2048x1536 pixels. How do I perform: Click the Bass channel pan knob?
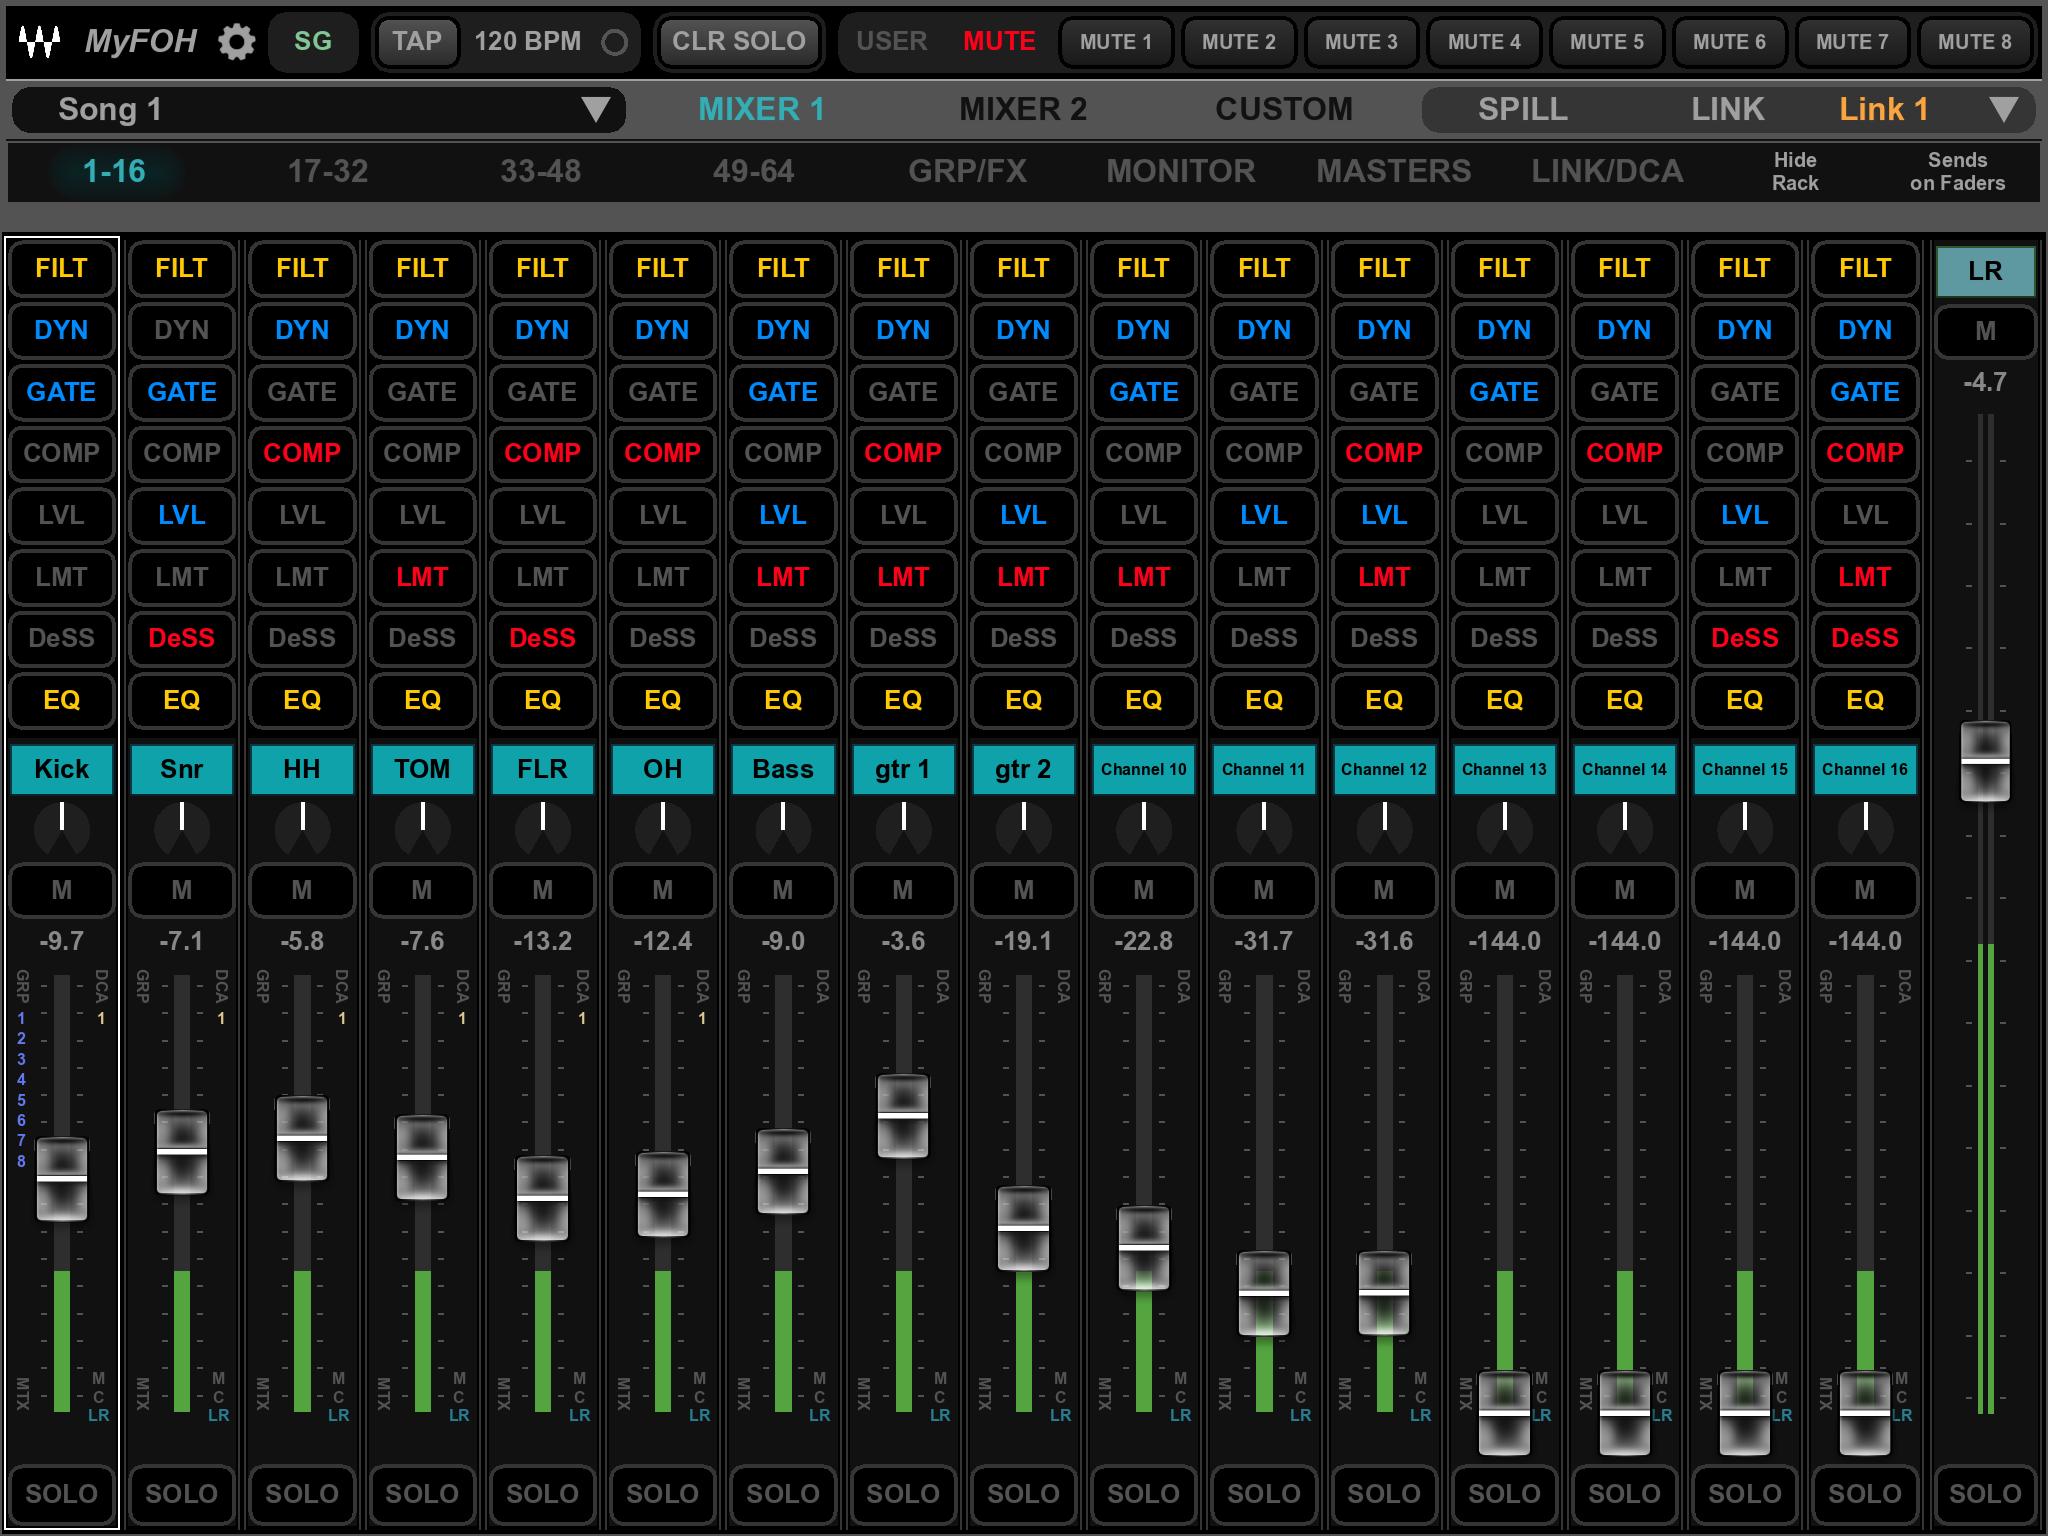pos(783,826)
